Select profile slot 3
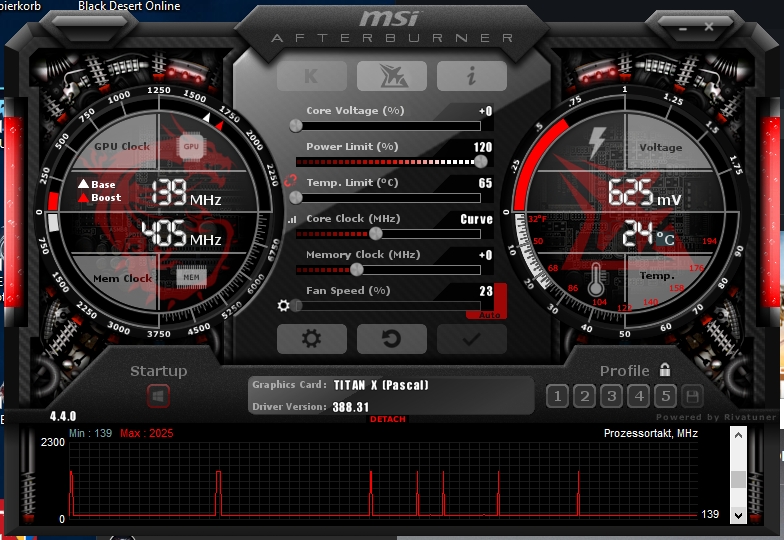Image resolution: width=784 pixels, height=540 pixels. click(x=612, y=396)
